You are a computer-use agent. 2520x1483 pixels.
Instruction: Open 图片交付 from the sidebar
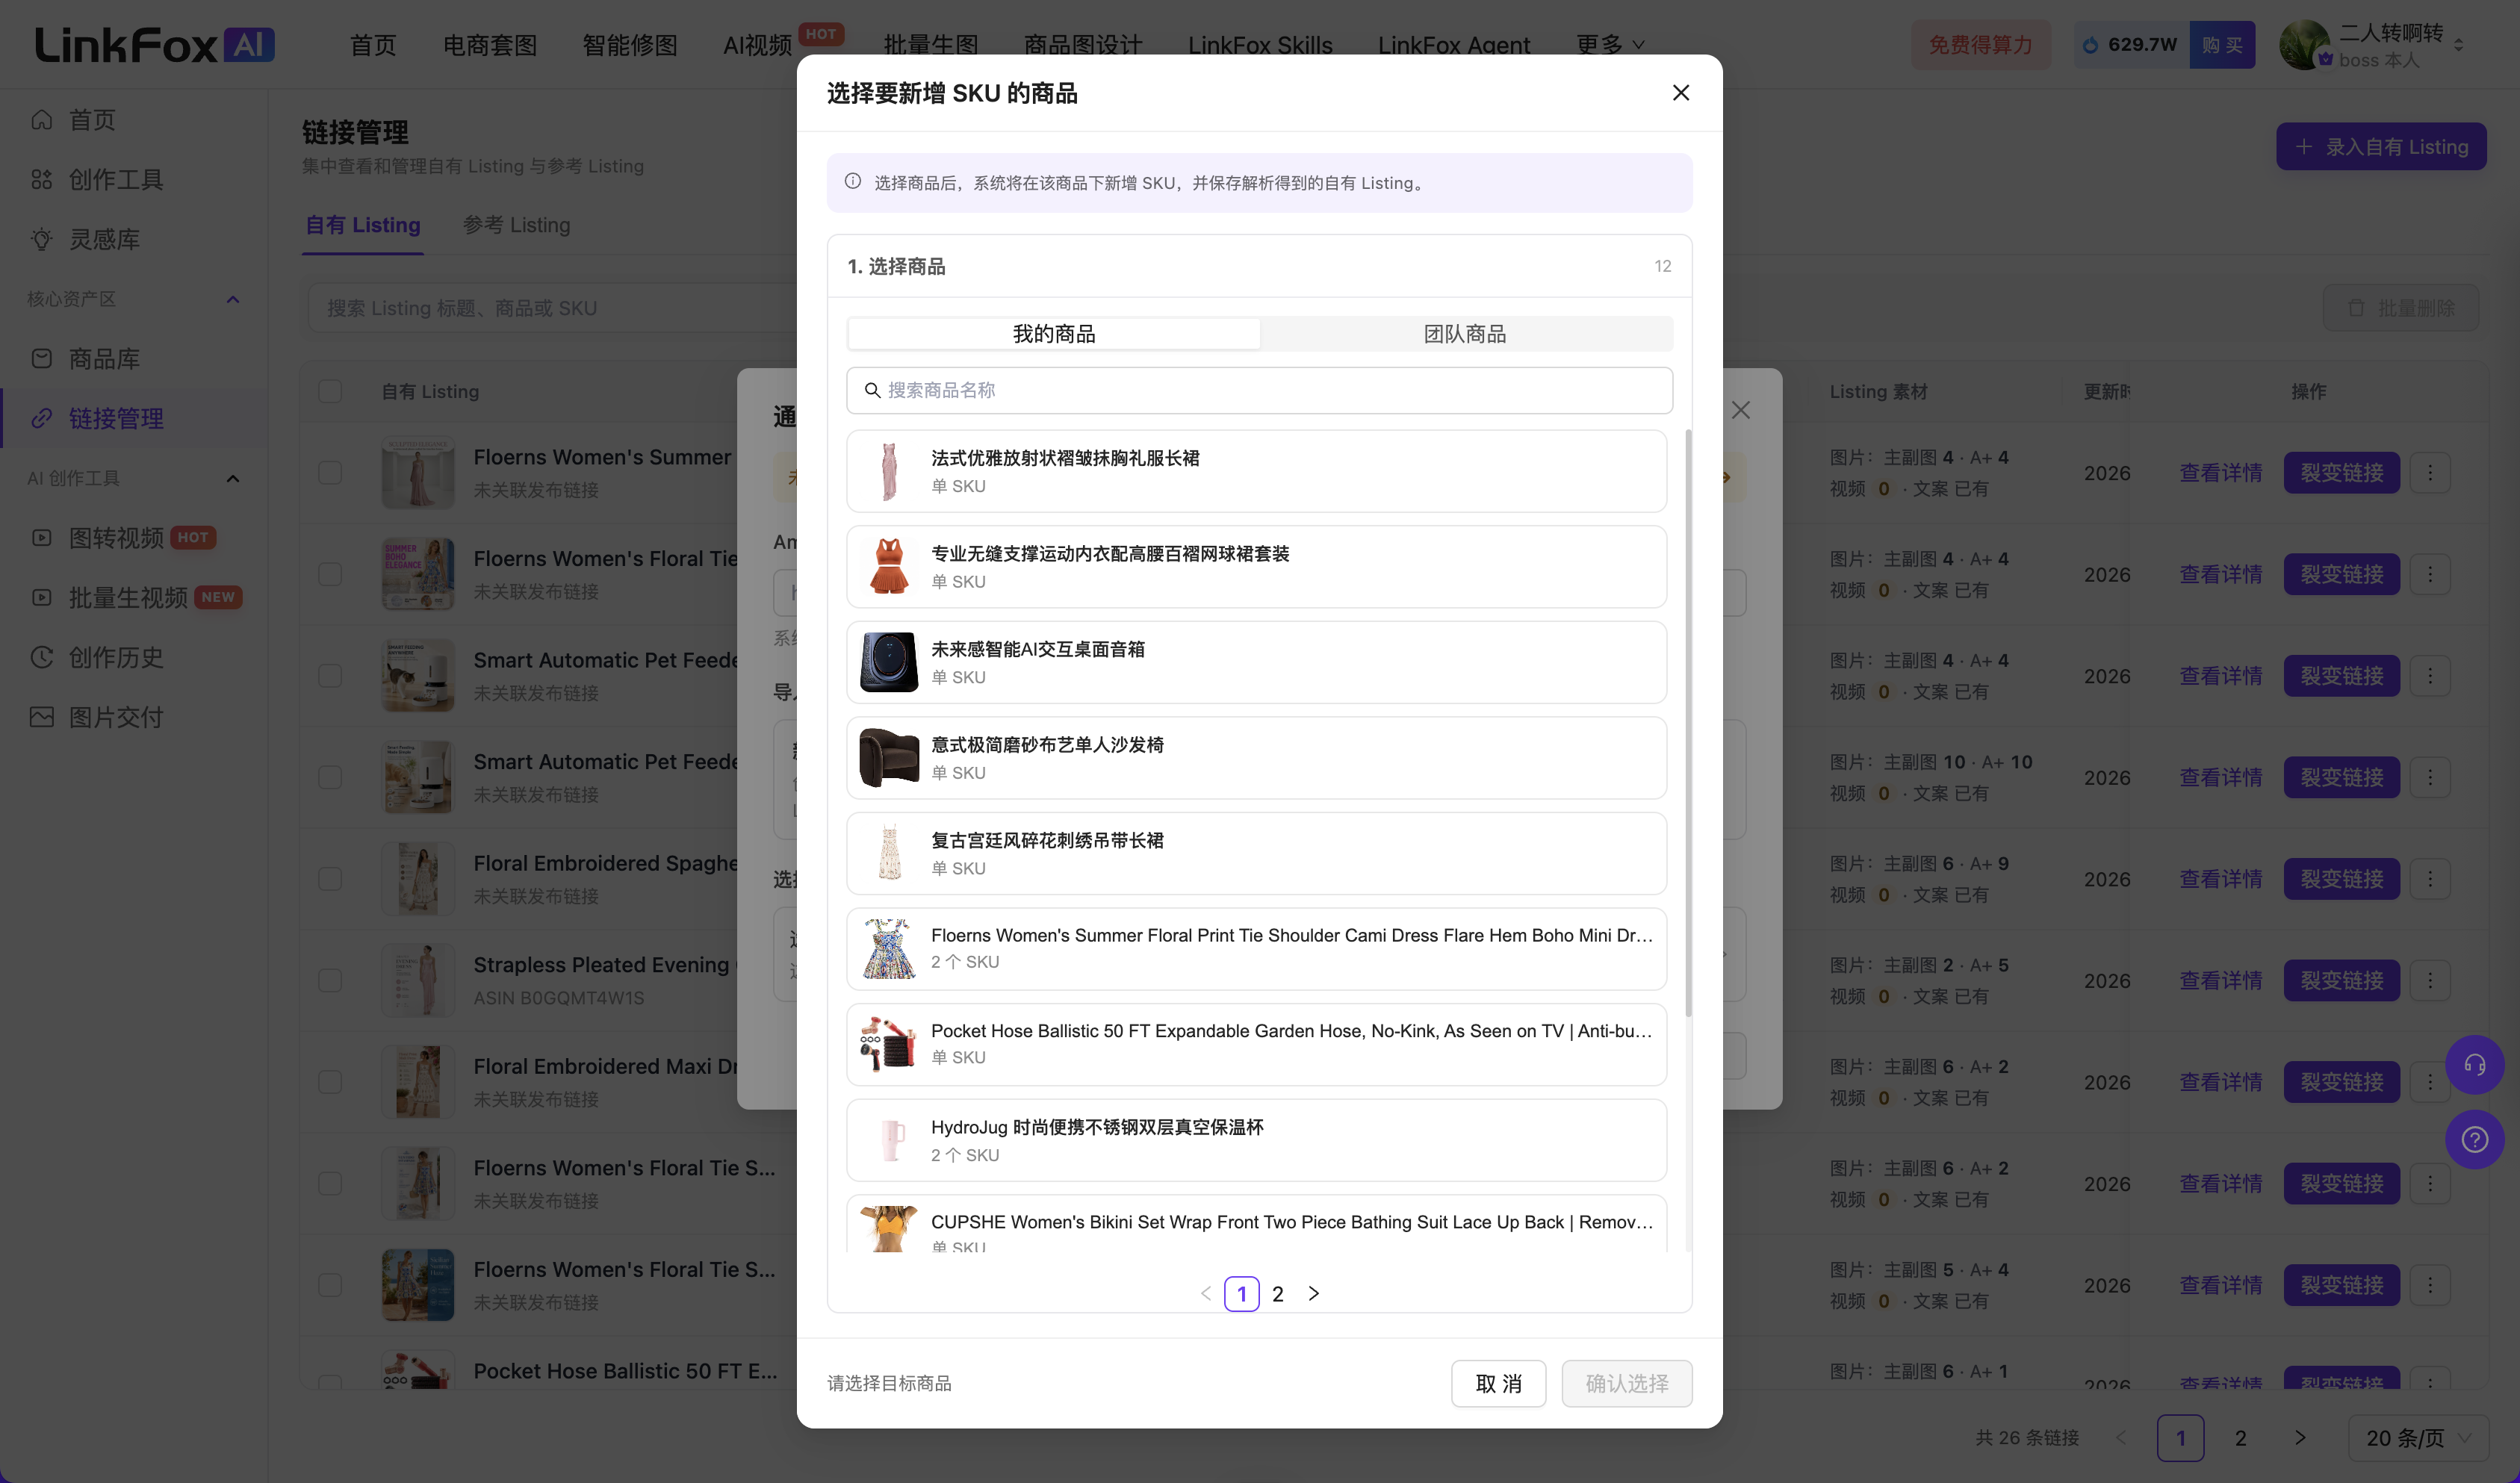[116, 717]
